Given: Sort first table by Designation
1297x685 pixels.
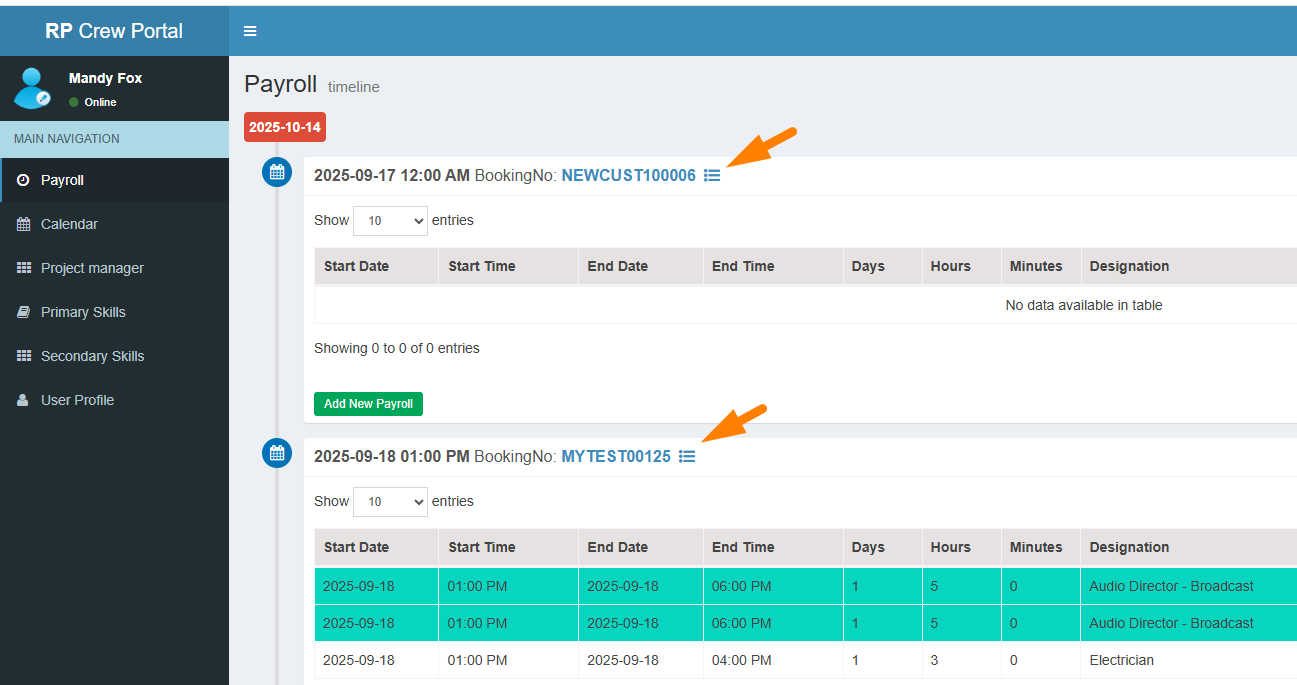Looking at the screenshot, I should coord(1189,266).
